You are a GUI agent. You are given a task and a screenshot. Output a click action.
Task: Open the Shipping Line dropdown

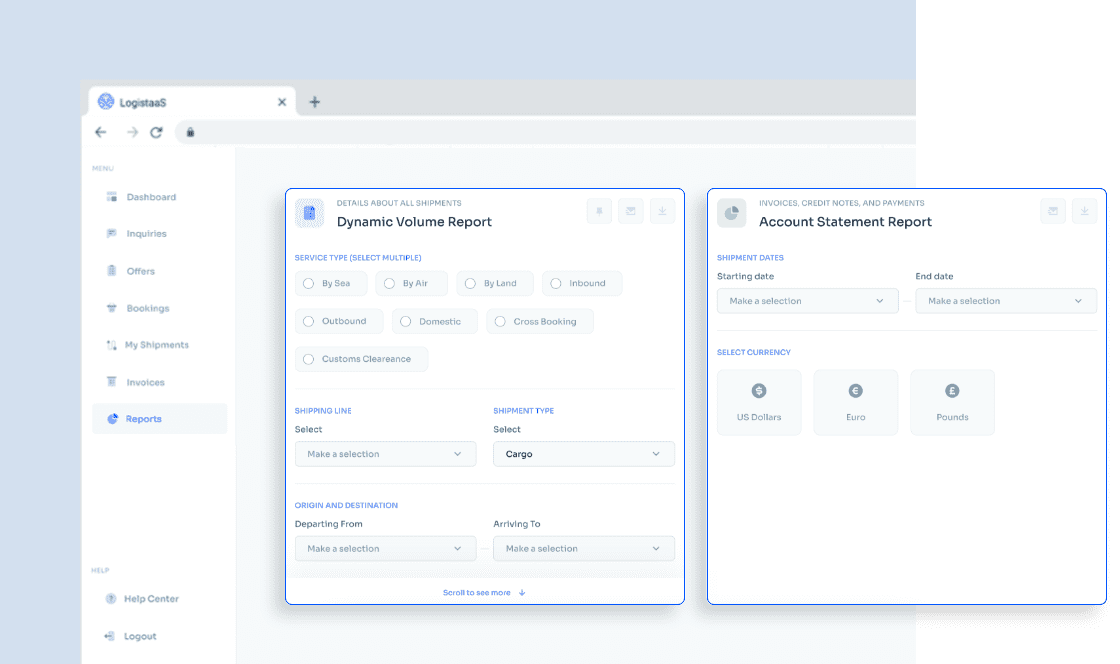[385, 454]
